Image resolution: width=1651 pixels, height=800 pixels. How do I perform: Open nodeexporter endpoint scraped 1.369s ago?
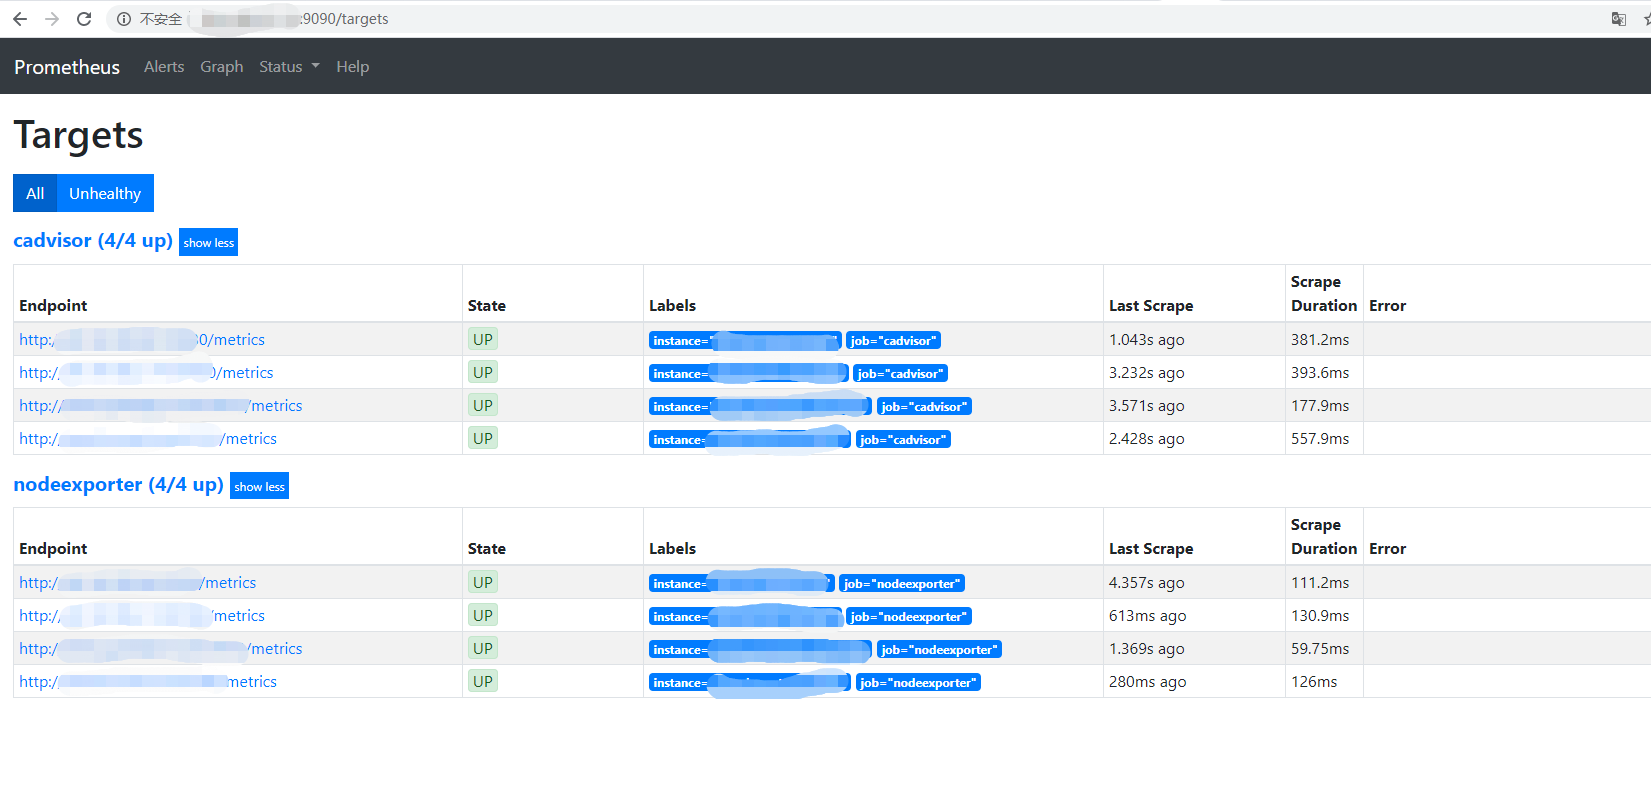(160, 649)
